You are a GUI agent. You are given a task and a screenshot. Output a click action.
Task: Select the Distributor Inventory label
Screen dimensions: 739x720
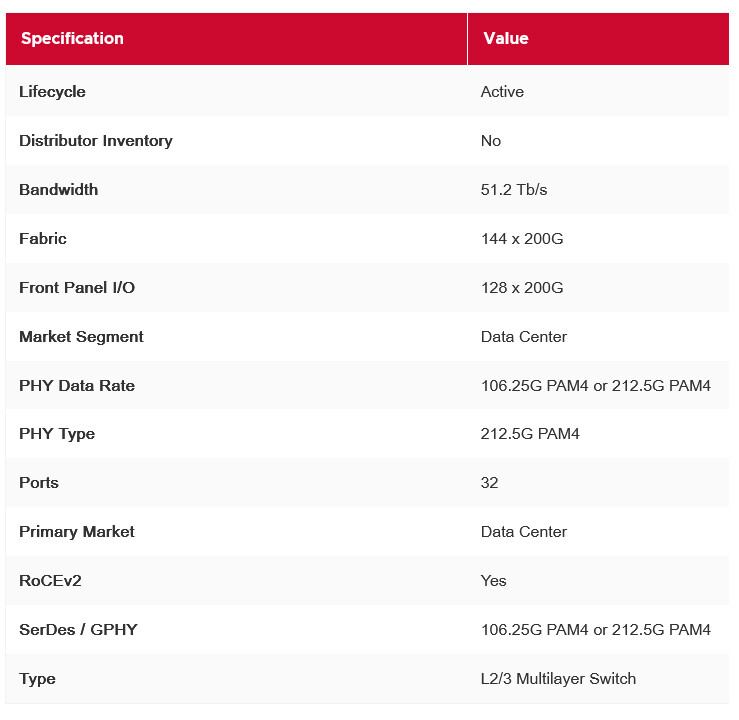96,141
